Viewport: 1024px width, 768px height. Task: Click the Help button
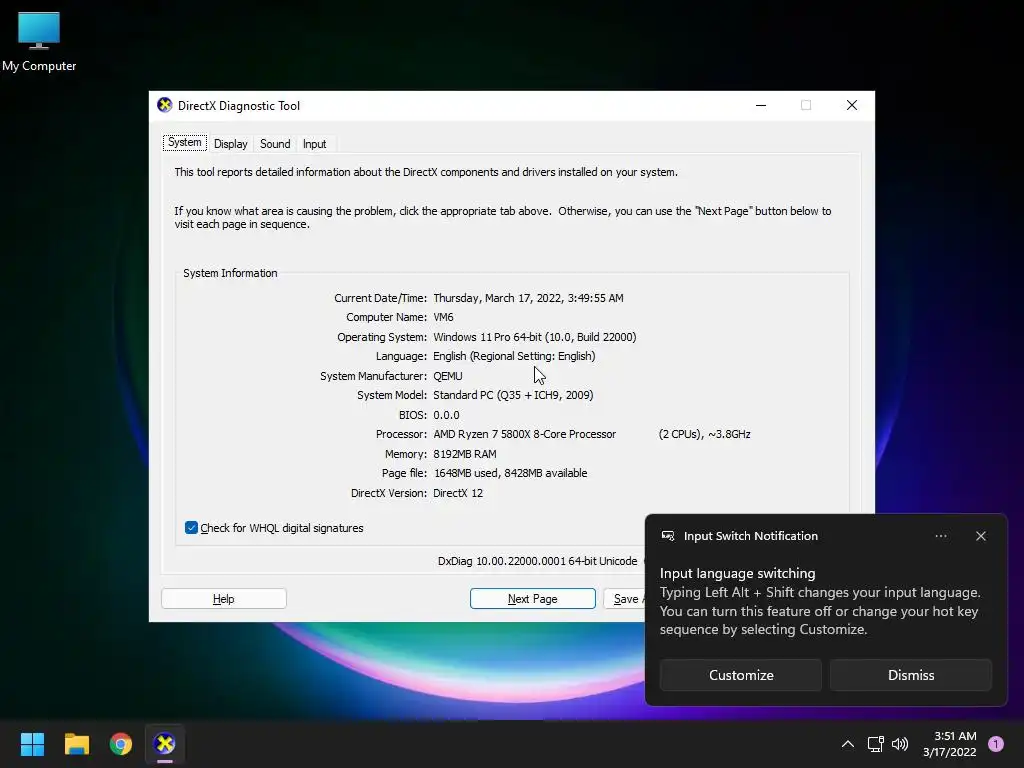[223, 599]
